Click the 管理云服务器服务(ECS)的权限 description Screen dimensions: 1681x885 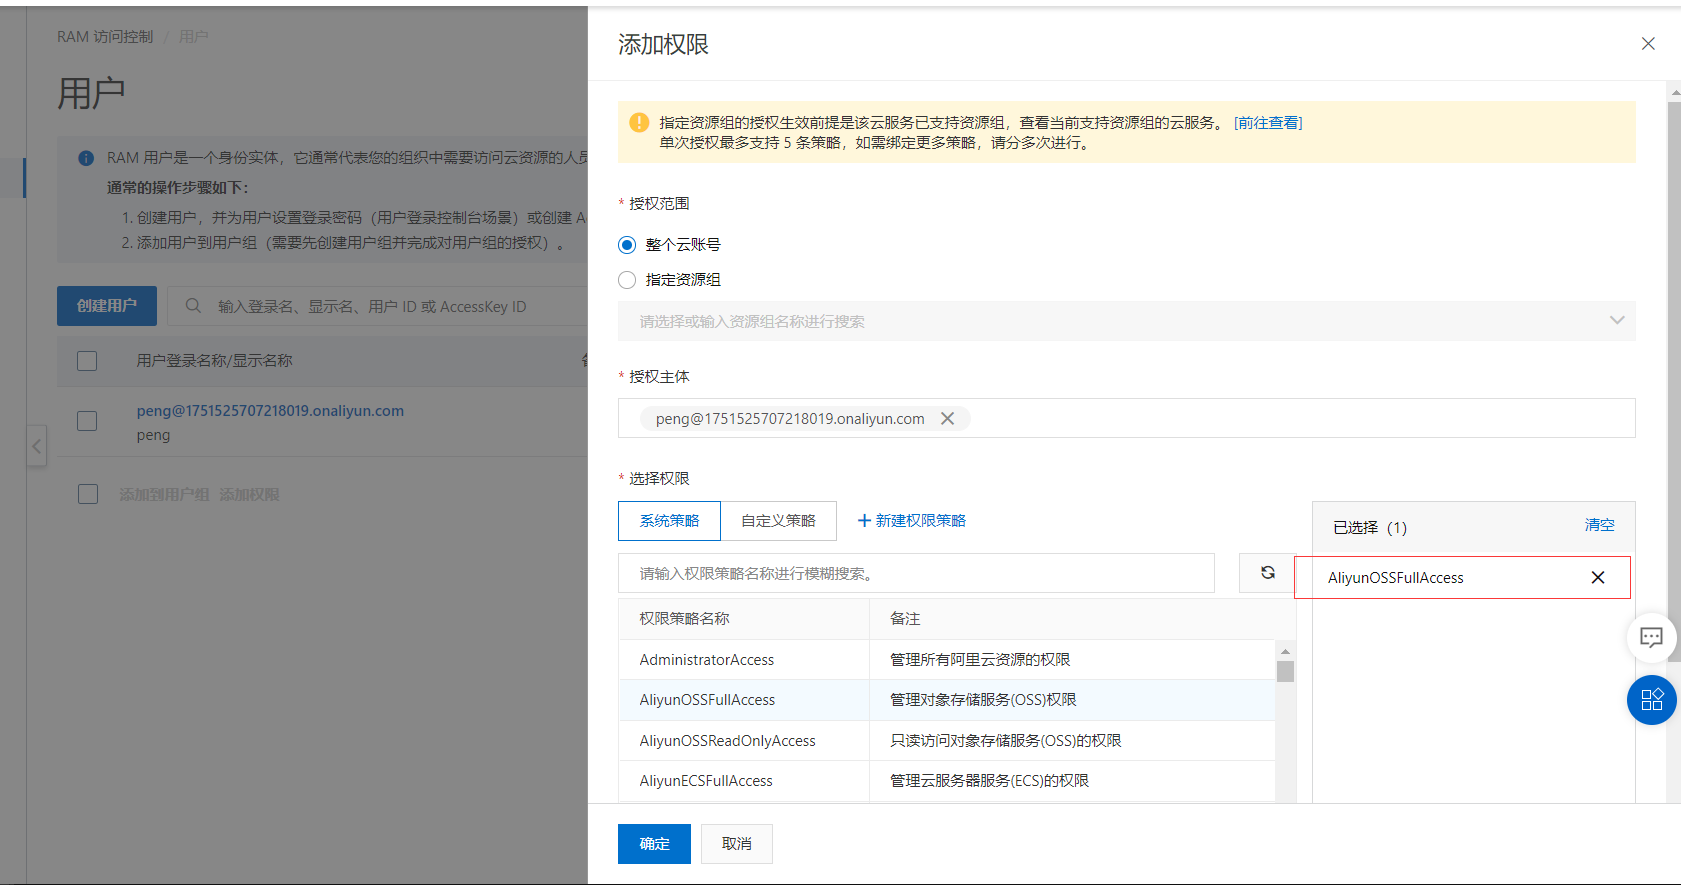coord(989,781)
